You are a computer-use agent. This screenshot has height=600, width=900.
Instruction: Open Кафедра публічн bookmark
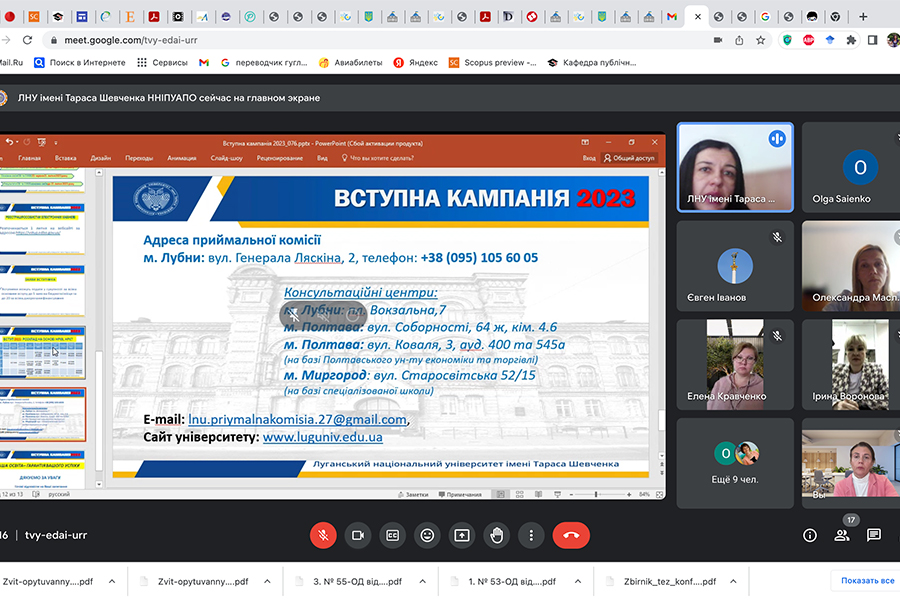(x=592, y=63)
